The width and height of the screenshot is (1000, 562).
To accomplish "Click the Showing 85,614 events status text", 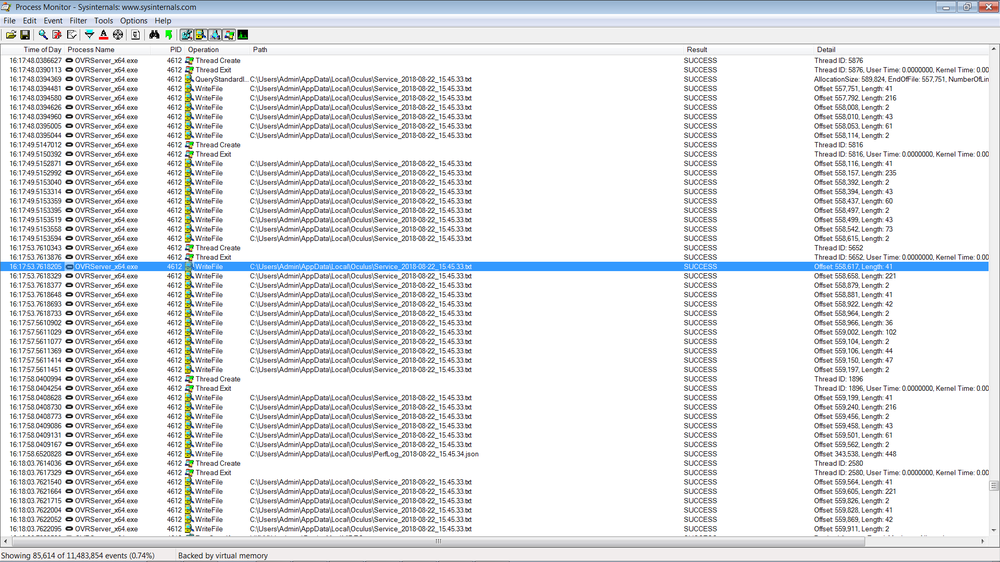I will pyautogui.click(x=78, y=556).
